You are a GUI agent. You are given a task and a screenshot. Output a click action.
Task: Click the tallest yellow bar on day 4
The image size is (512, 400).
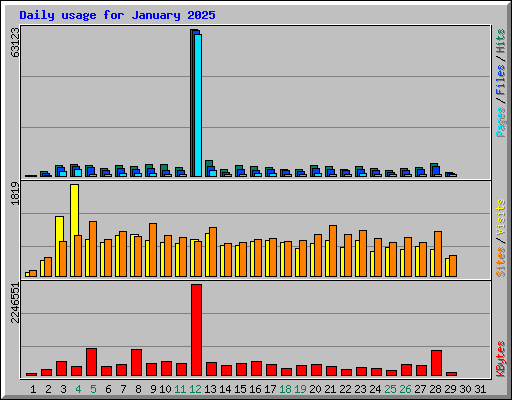75,230
